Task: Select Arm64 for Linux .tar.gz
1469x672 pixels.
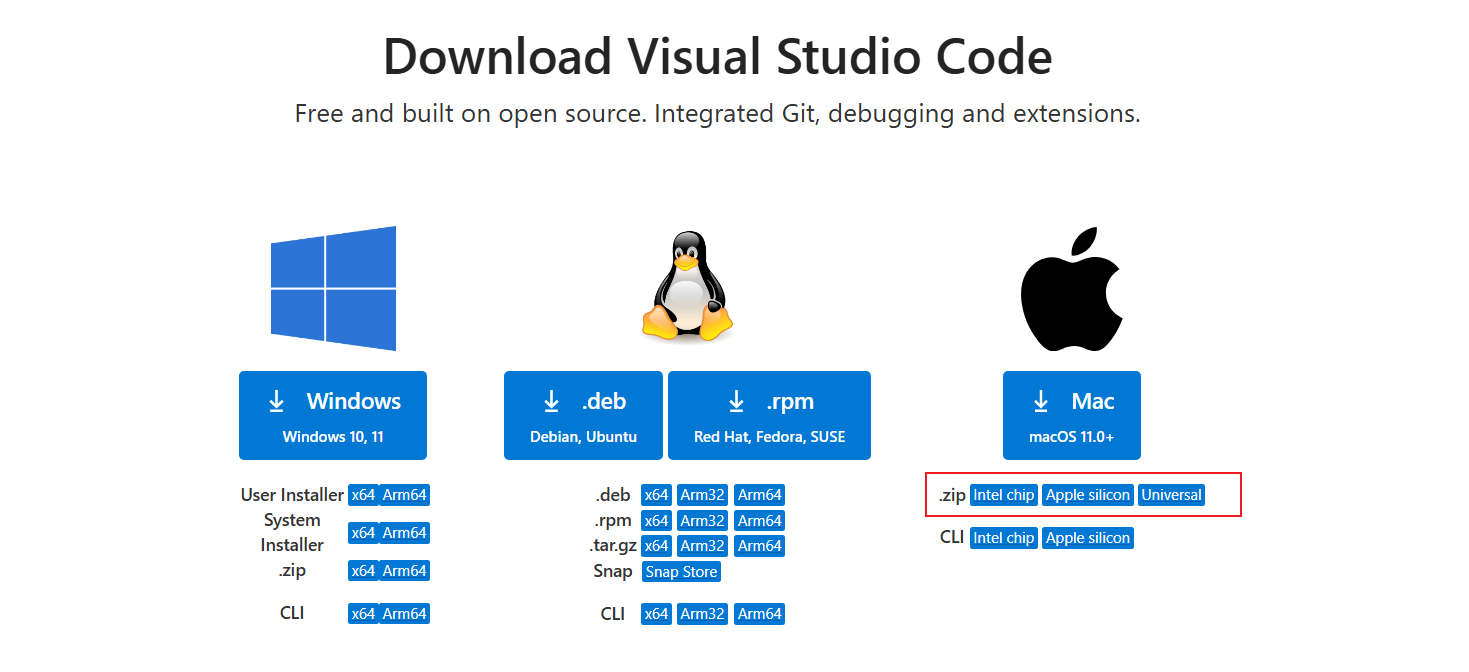Action: (759, 546)
